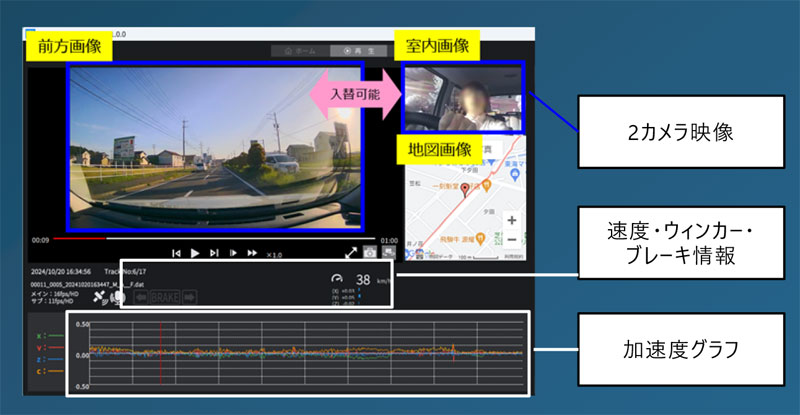Toggle the microphone audio icon
The image size is (800, 415).
click(x=118, y=297)
